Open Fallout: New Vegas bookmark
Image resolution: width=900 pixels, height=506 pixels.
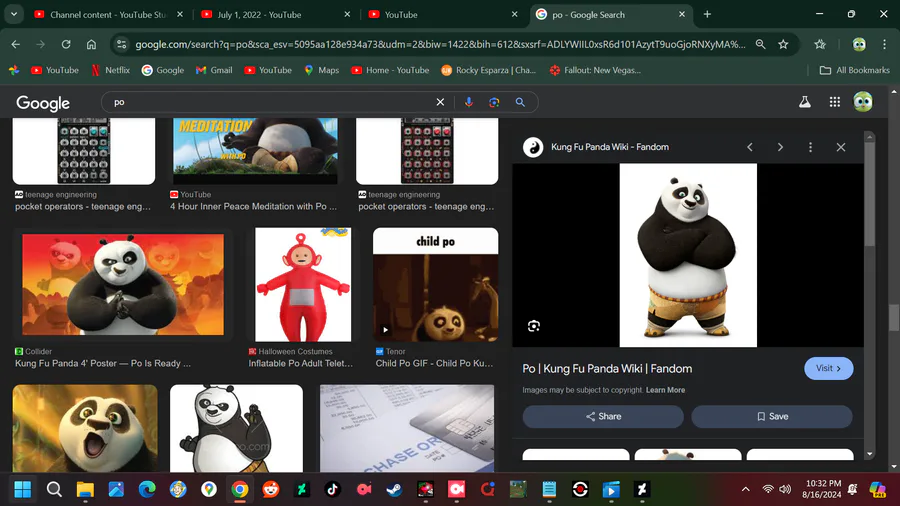point(595,70)
